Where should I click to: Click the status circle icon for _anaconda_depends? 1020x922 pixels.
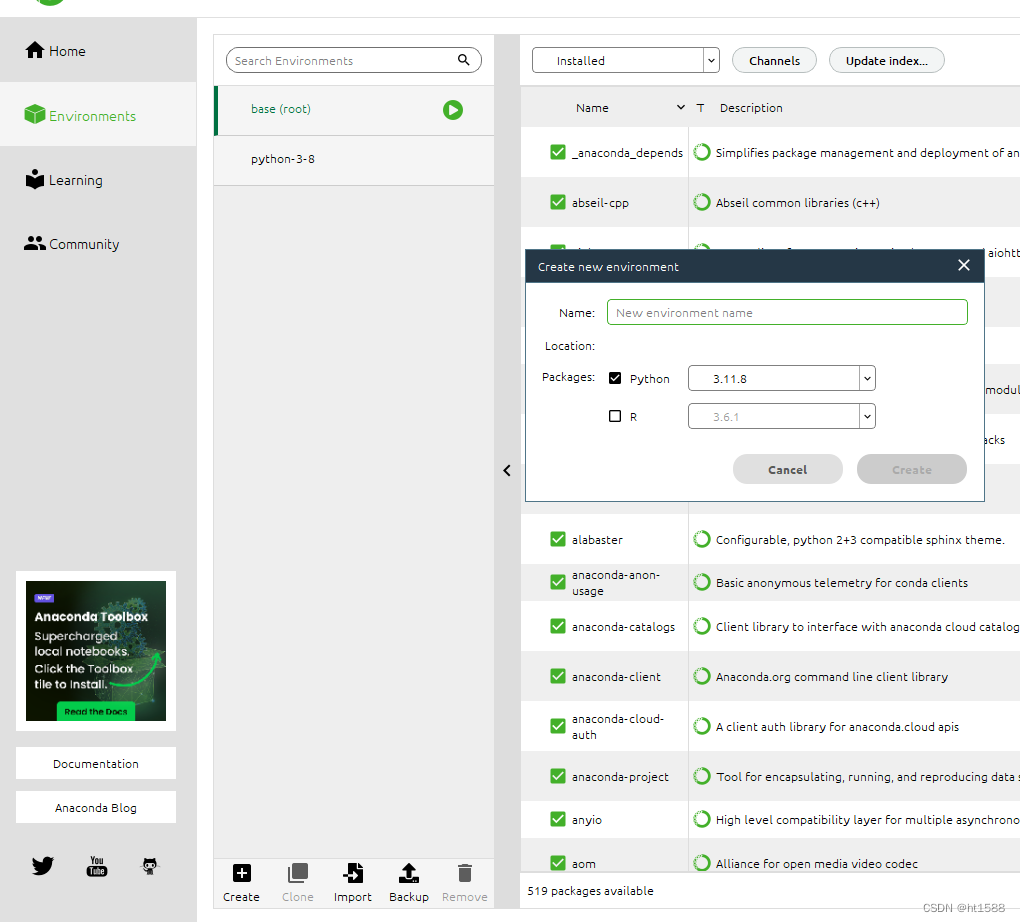point(701,152)
